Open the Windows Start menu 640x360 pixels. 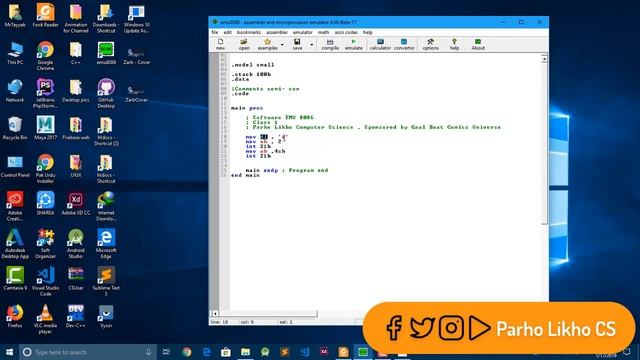click(9, 352)
